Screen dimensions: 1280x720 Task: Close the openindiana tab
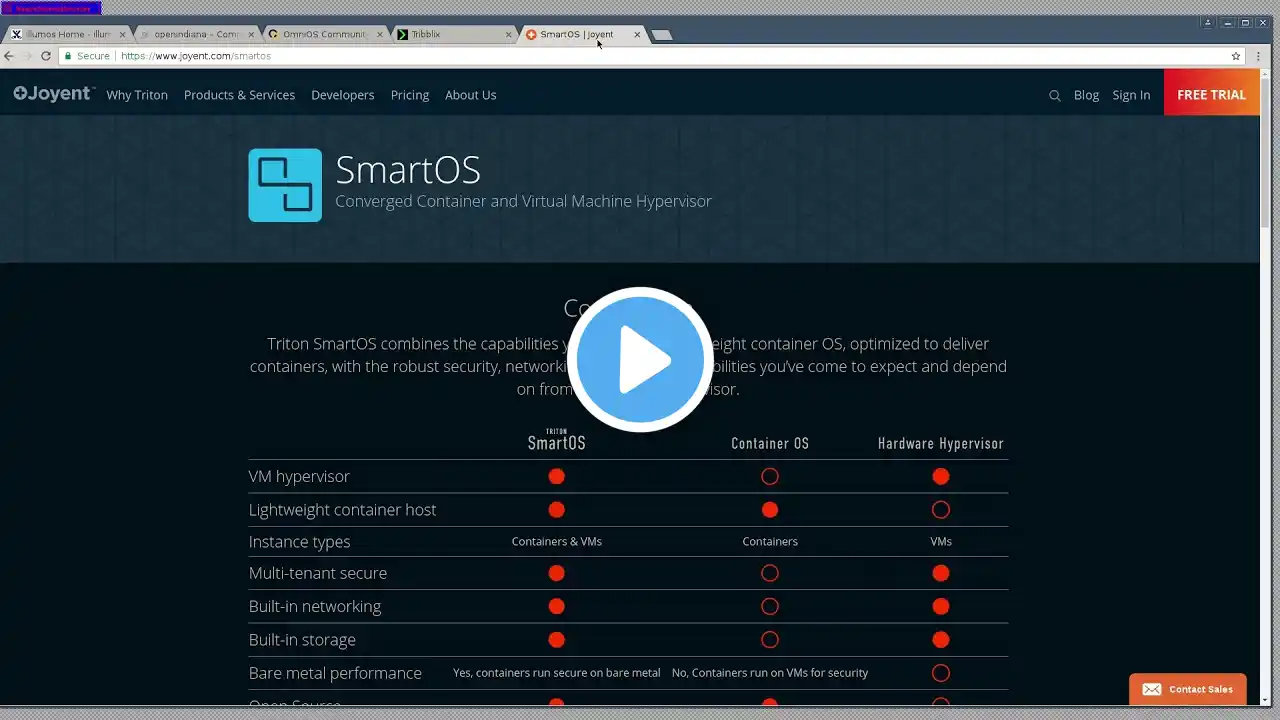click(x=252, y=34)
